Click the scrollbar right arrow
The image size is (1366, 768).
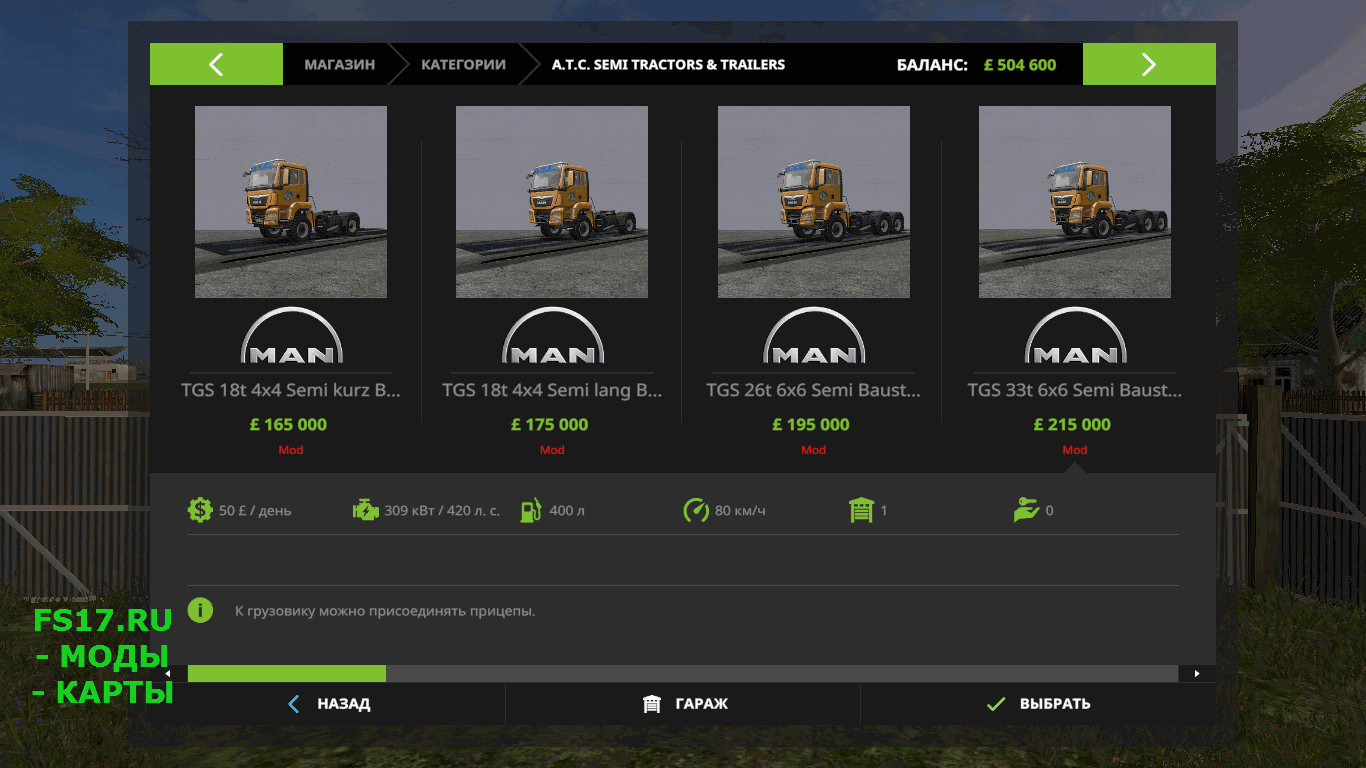point(1197,674)
